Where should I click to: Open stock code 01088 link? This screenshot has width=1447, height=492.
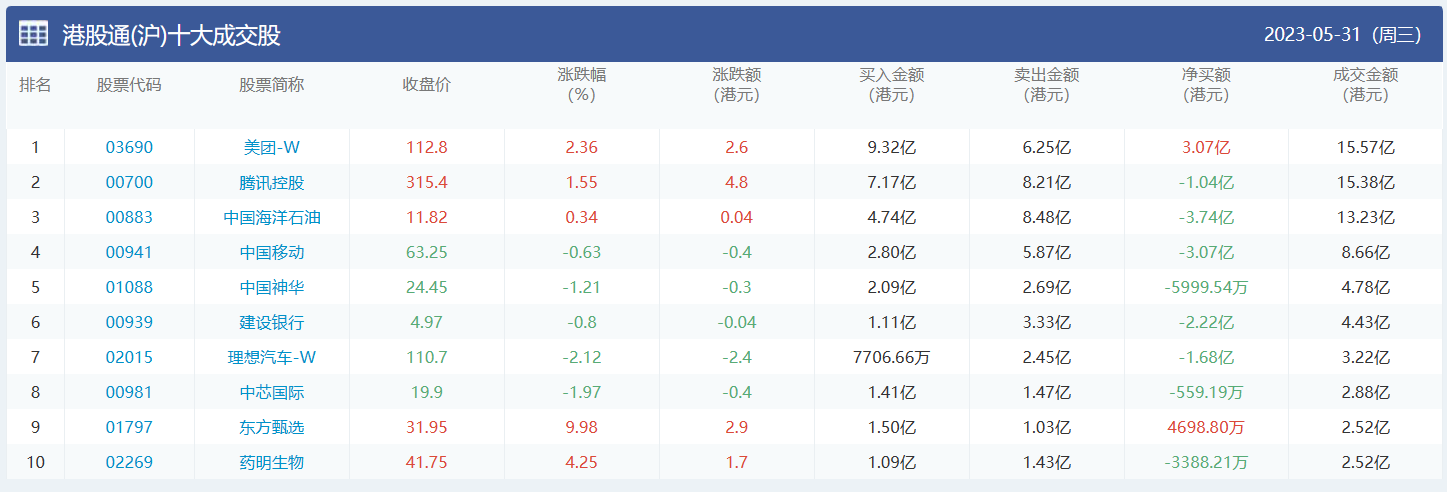pyautogui.click(x=129, y=287)
